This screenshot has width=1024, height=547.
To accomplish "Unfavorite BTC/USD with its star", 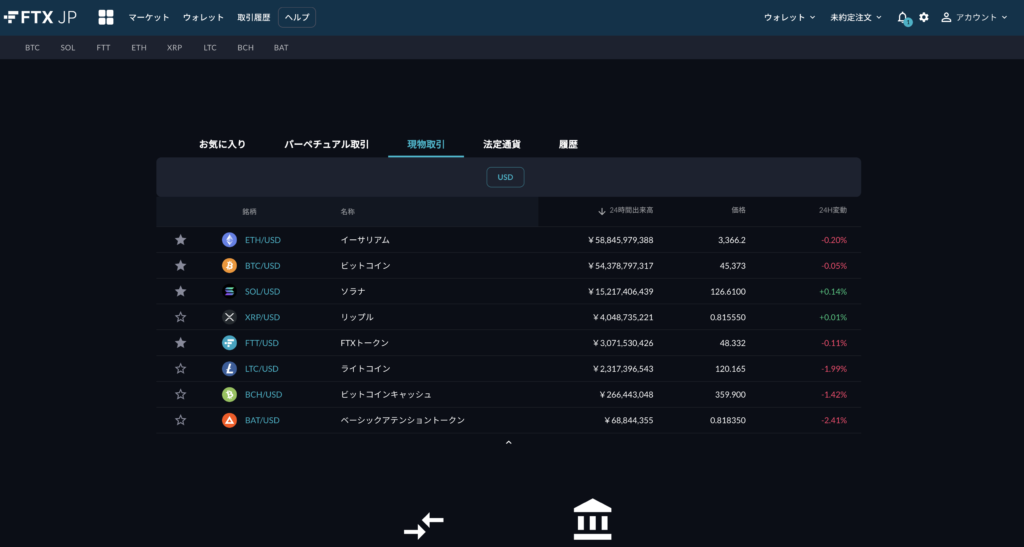I will point(181,266).
